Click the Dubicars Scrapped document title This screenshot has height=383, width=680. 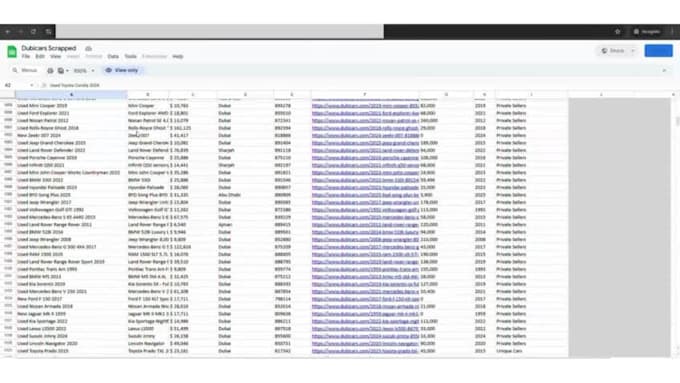click(49, 48)
